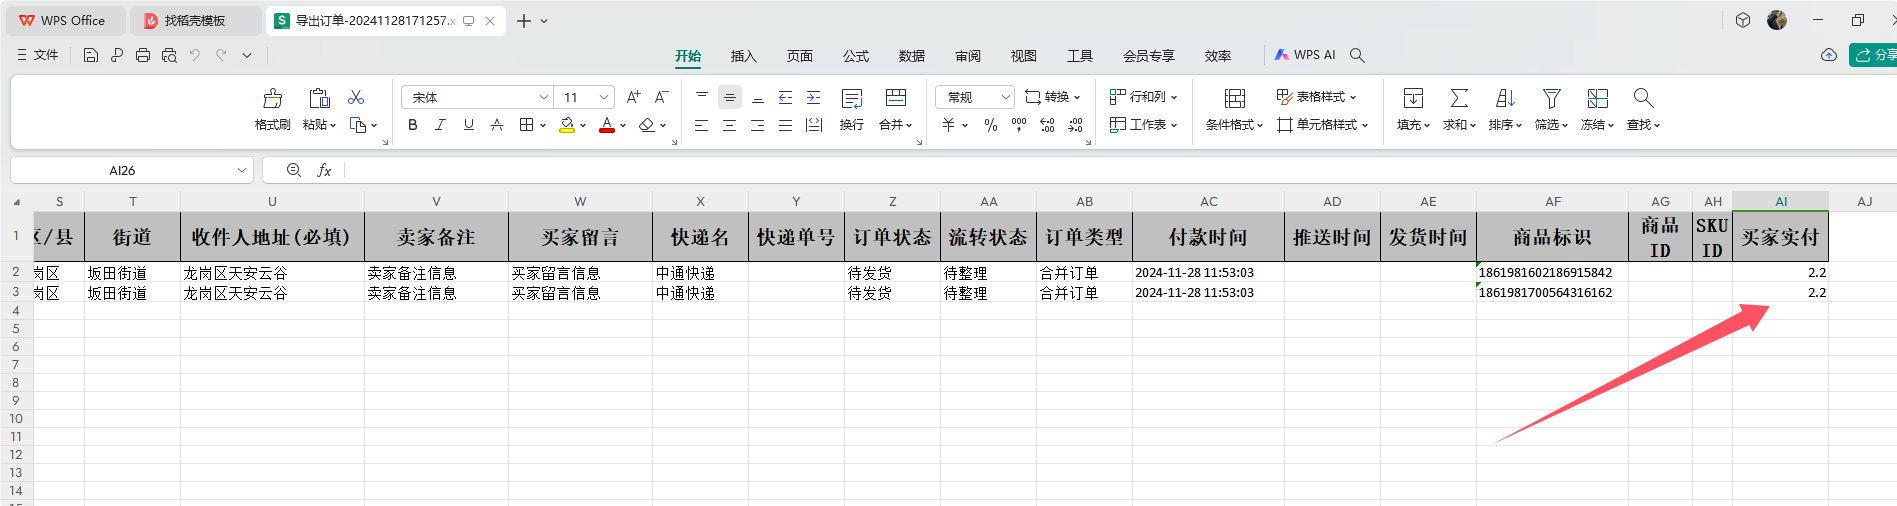This screenshot has width=1897, height=506.
Task: Switch to the 数据 ribbon tab
Action: point(911,56)
